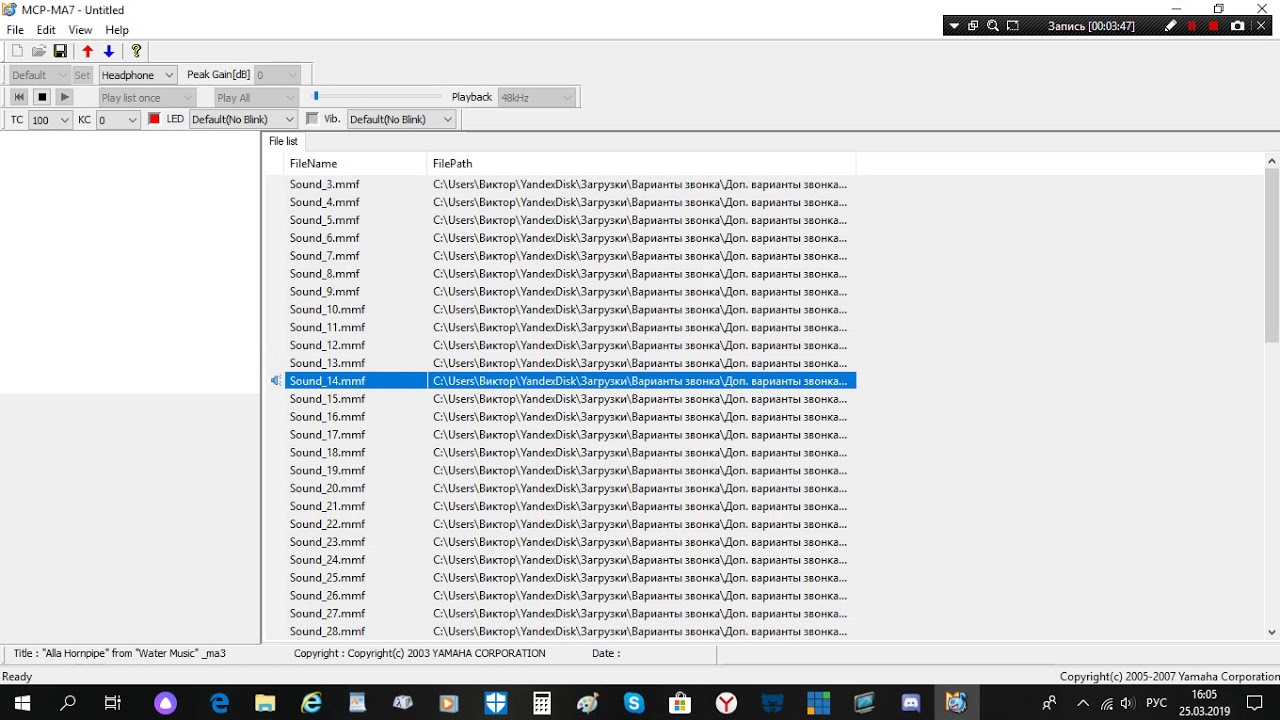Screen dimensions: 1280x720
Task: Click the Set button
Action: (82, 75)
